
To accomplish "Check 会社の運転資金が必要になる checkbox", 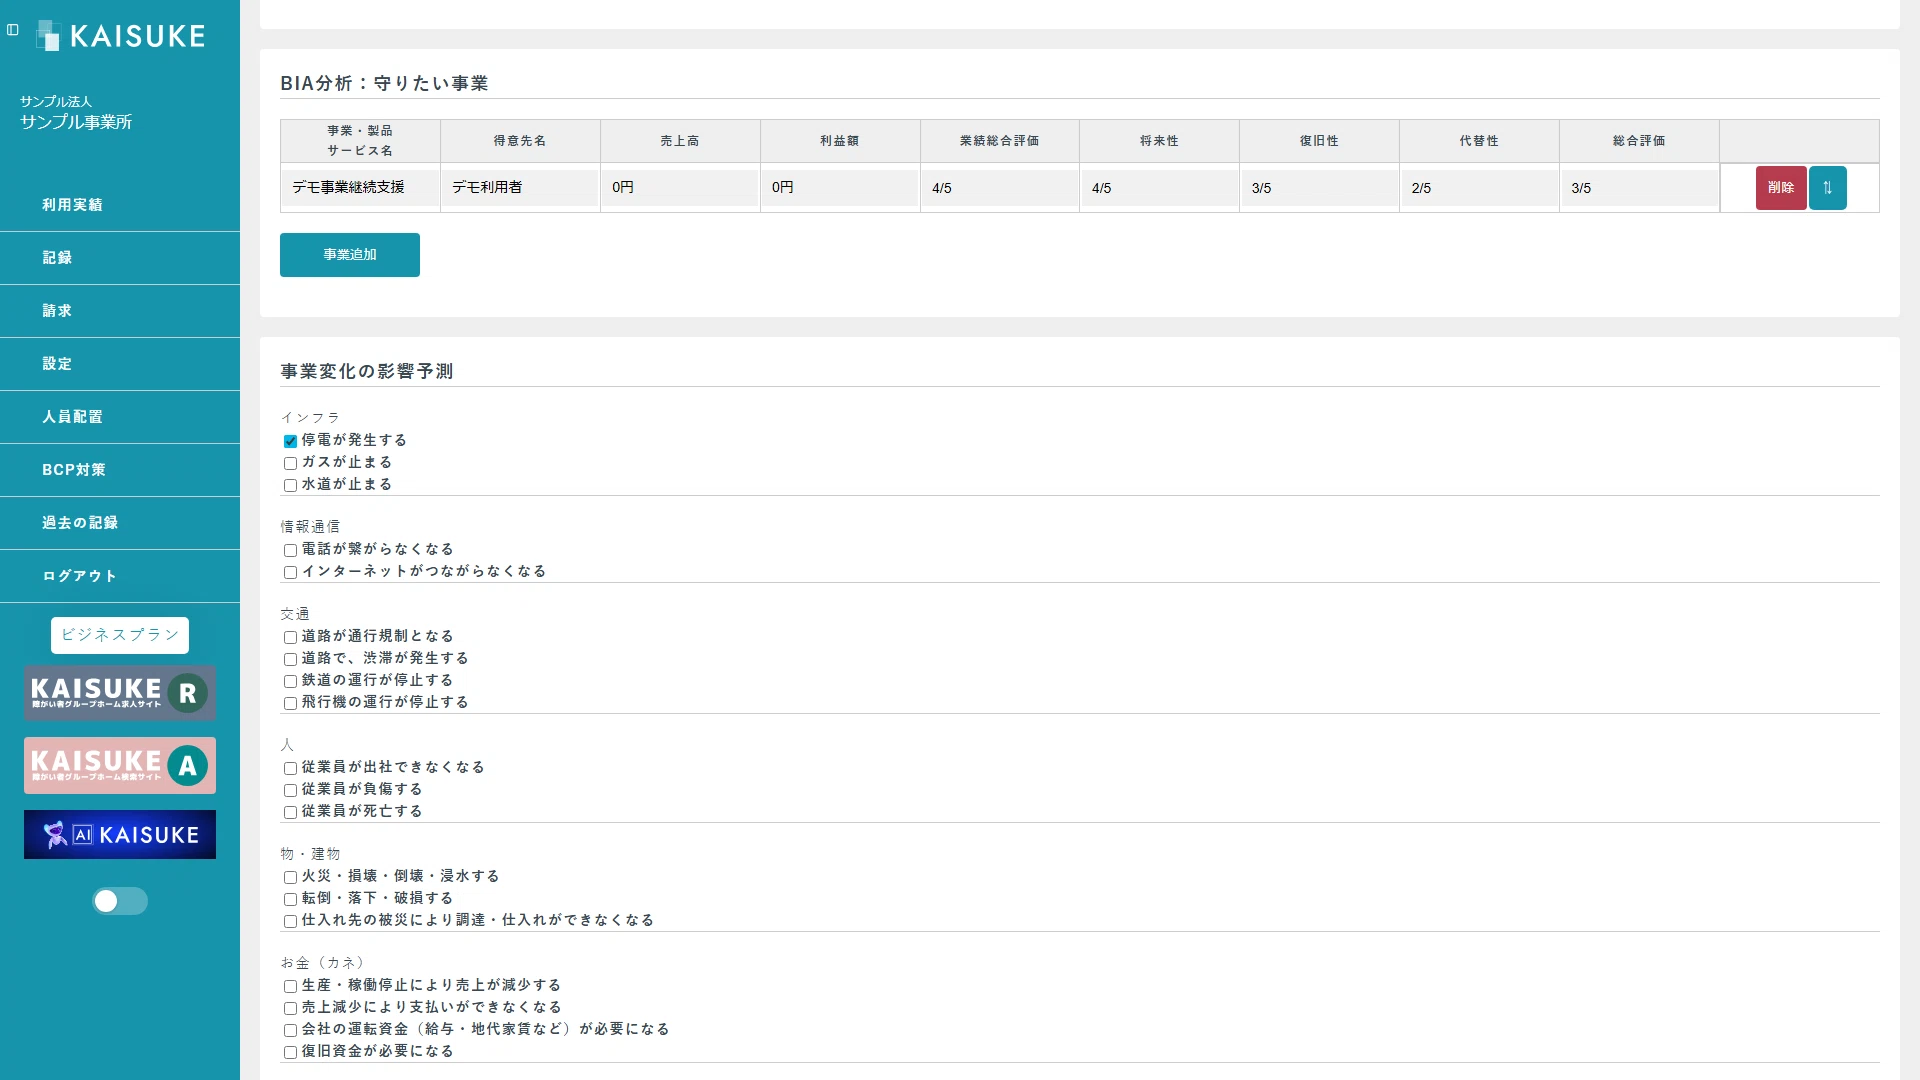I will click(290, 1030).
